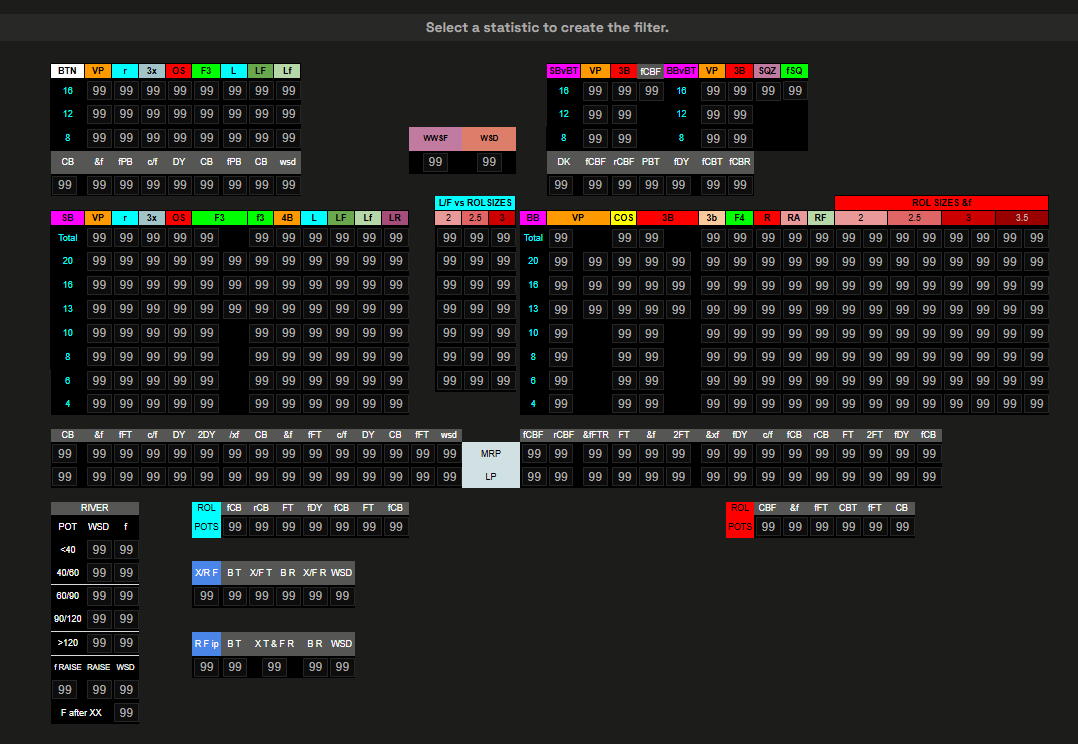1078x744 pixels.
Task: Click the WSD value beside WWSF
Action: (489, 162)
